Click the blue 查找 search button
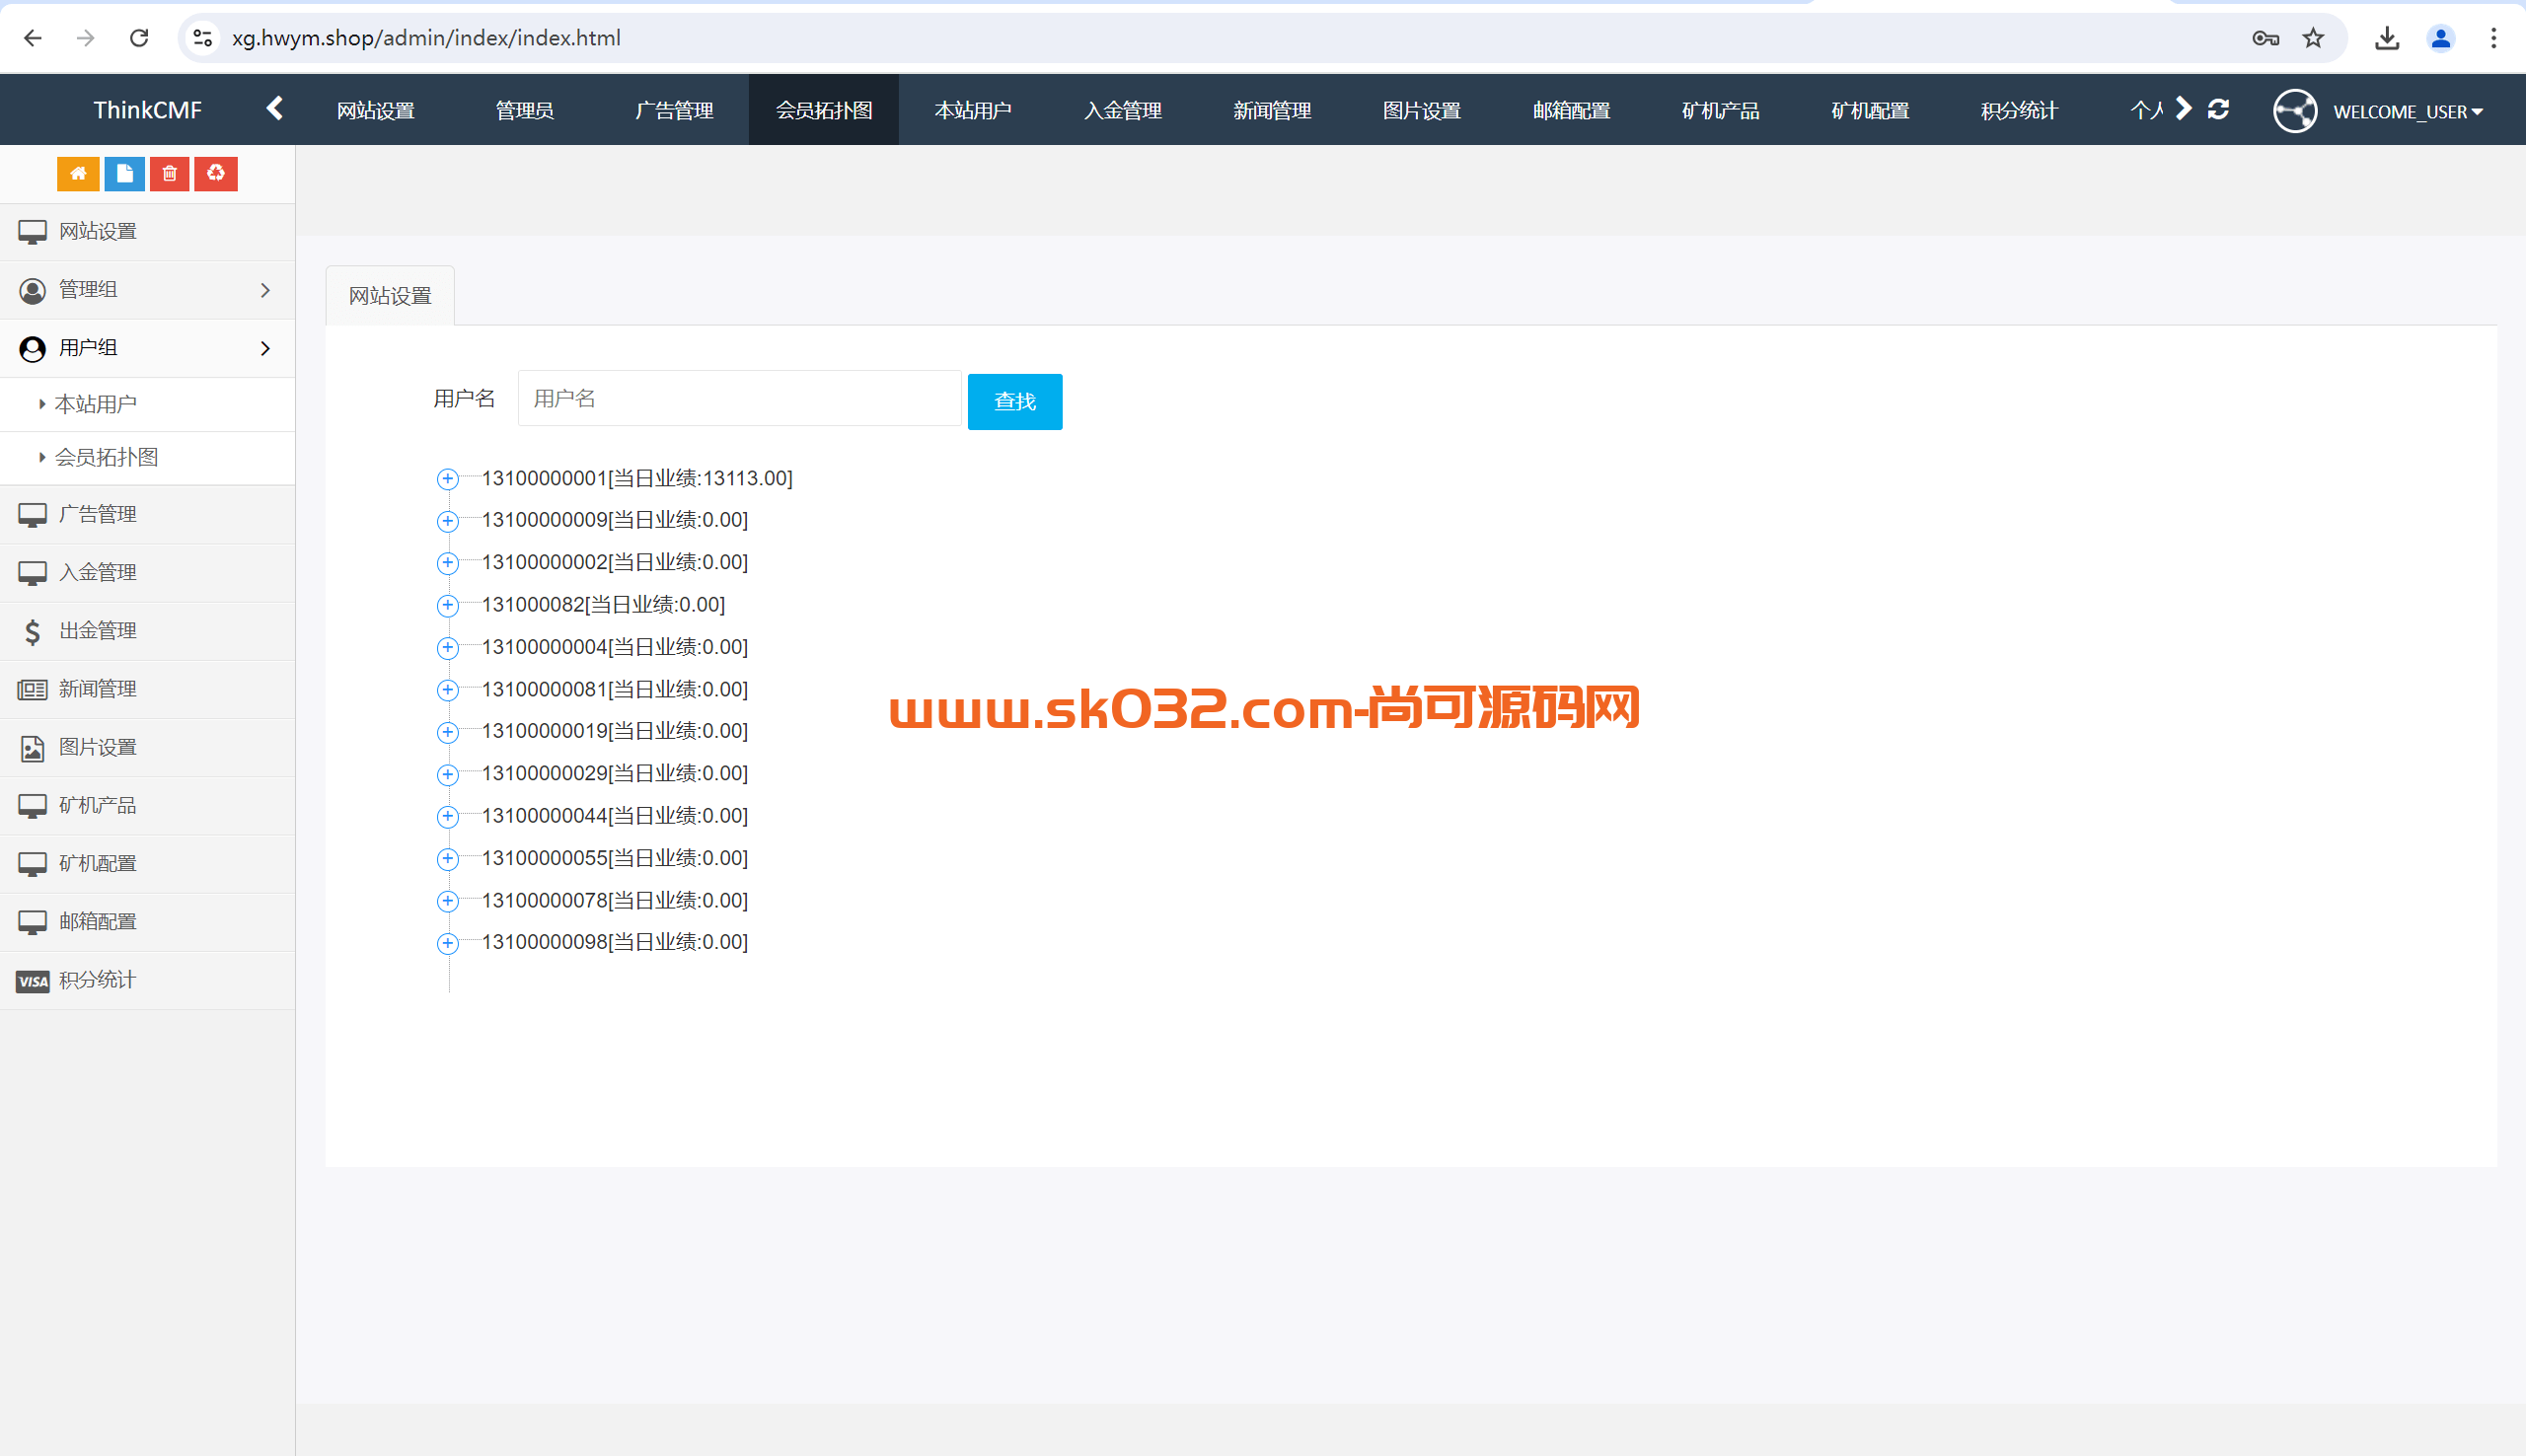Screen dimensions: 2526x1456 [1015, 402]
